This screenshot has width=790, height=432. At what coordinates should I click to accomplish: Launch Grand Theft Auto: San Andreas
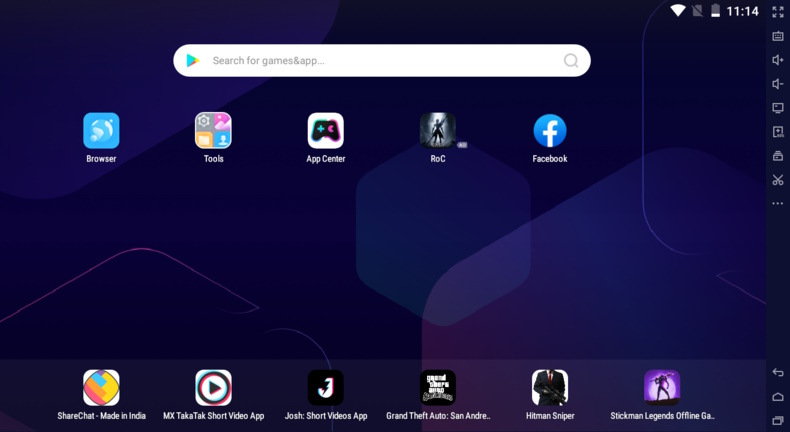(438, 388)
